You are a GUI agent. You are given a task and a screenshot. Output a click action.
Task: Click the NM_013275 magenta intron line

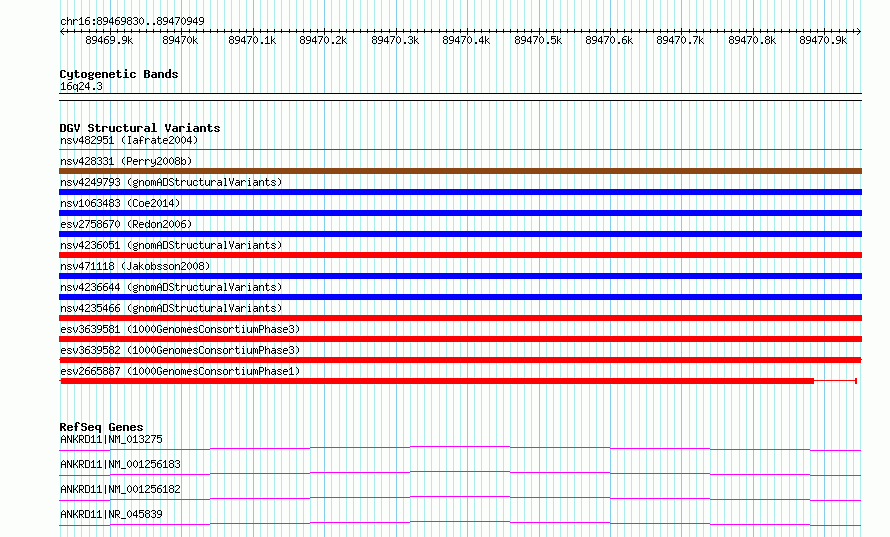point(460,448)
